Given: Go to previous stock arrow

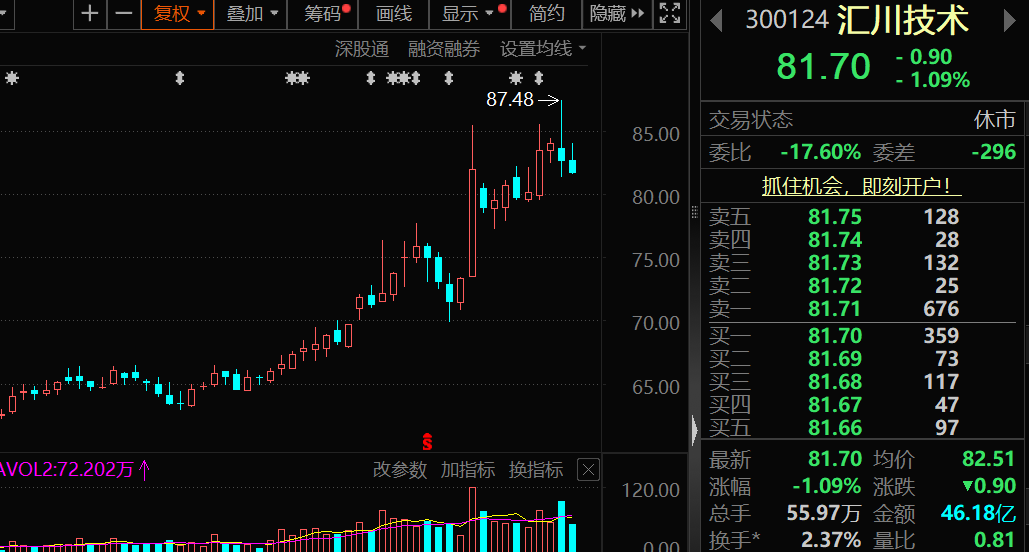Looking at the screenshot, I should (x=717, y=20).
